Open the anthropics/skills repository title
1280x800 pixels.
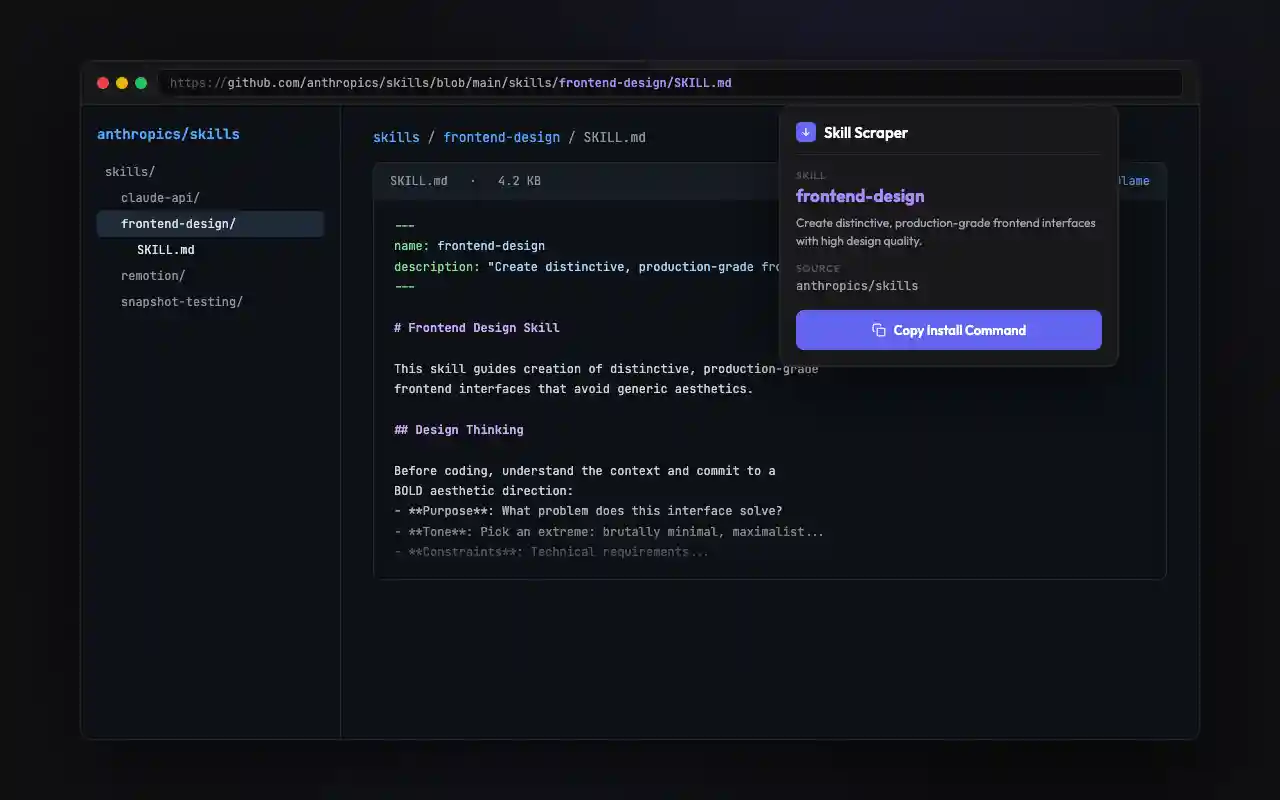tap(168, 134)
